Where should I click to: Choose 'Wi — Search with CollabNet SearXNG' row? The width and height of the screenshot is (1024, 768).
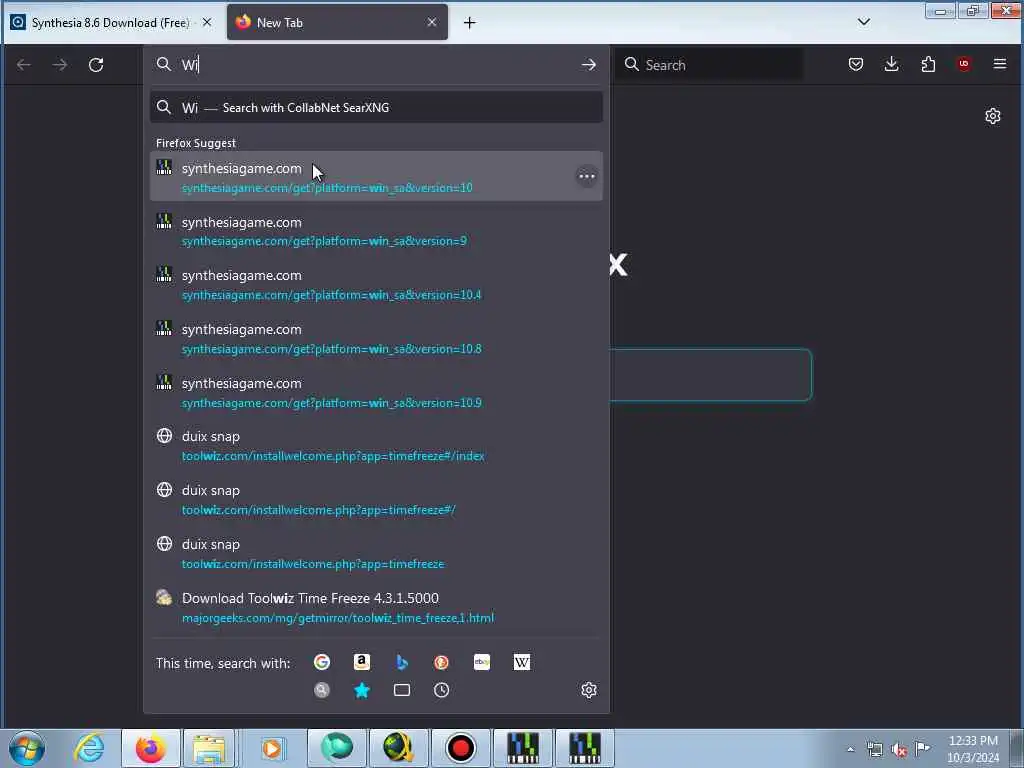[376, 108]
